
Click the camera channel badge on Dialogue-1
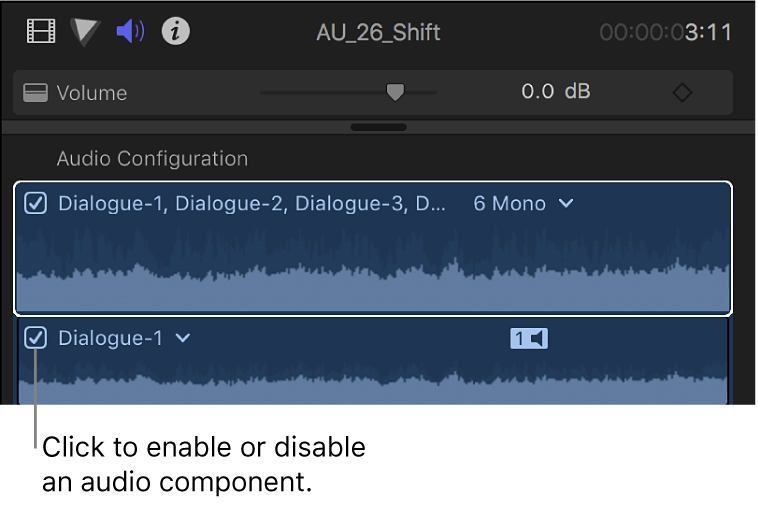click(x=529, y=339)
